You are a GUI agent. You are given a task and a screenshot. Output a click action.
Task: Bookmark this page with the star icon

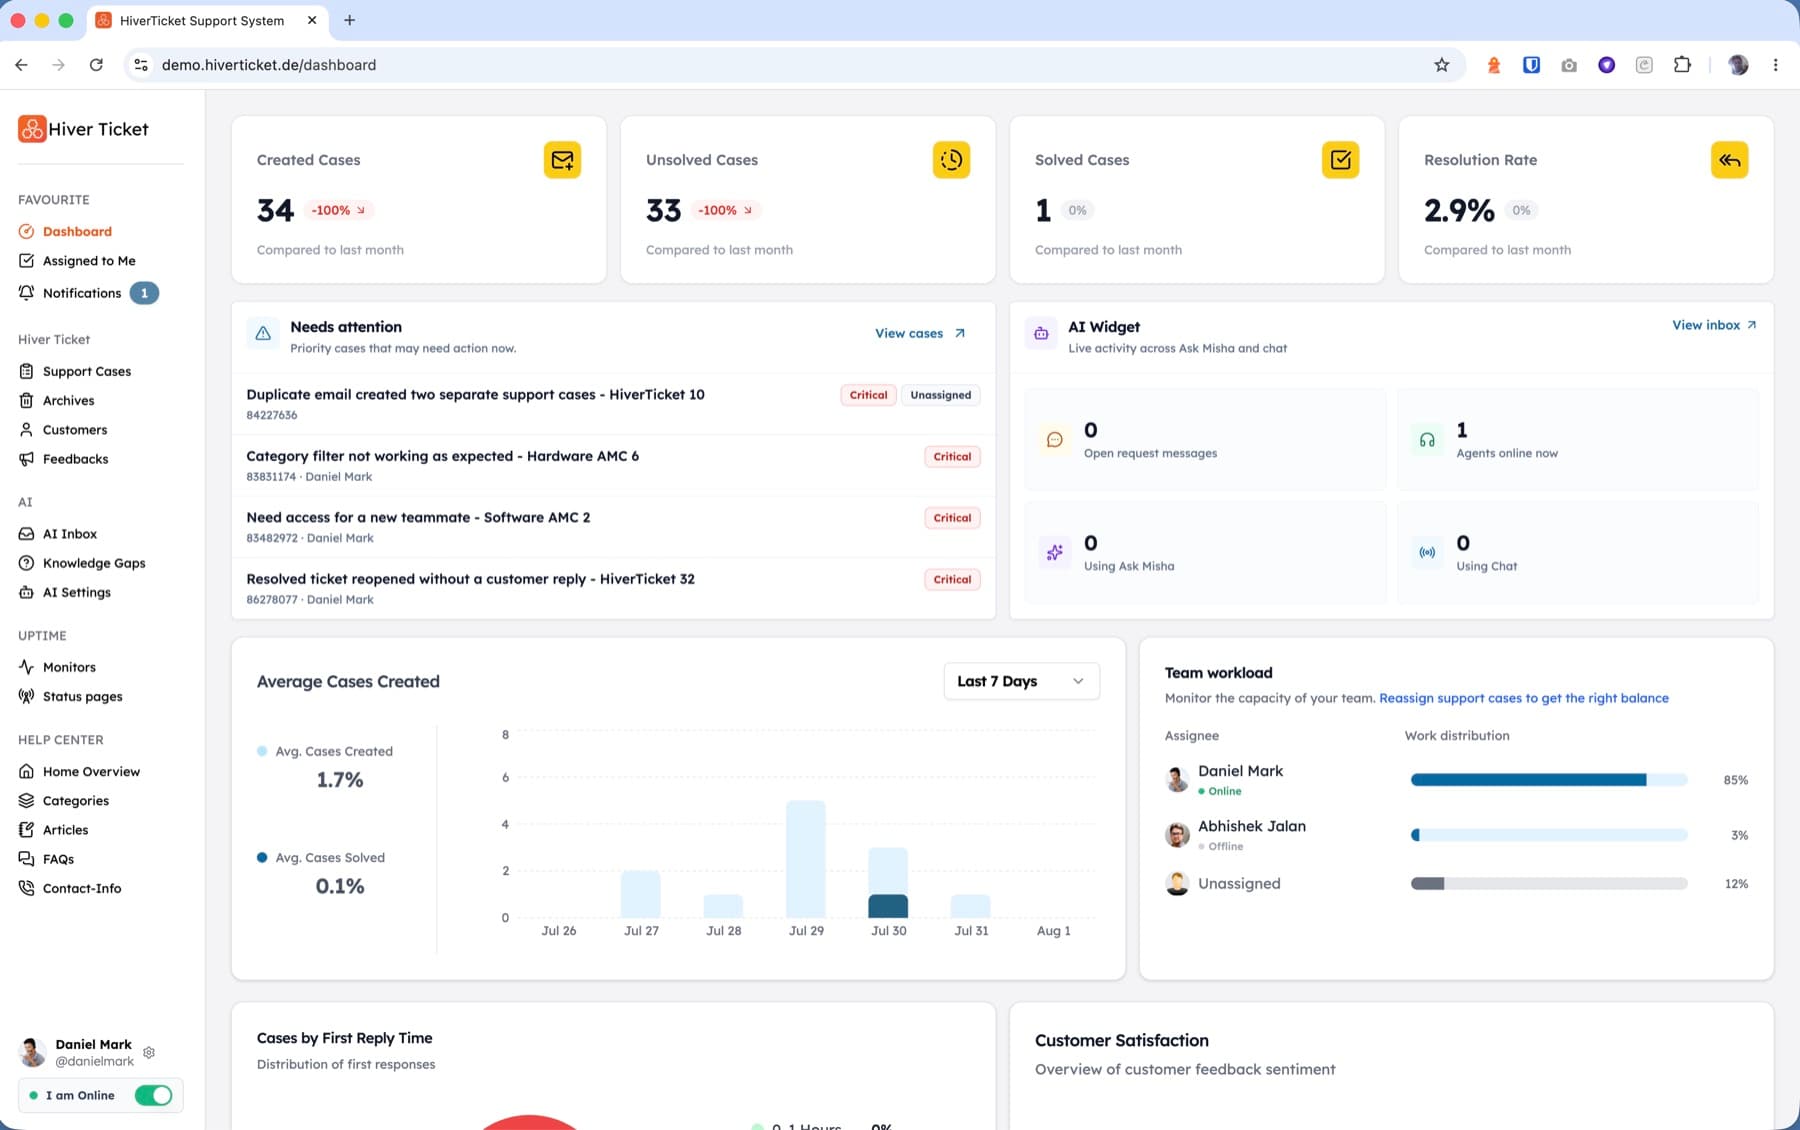(x=1441, y=65)
